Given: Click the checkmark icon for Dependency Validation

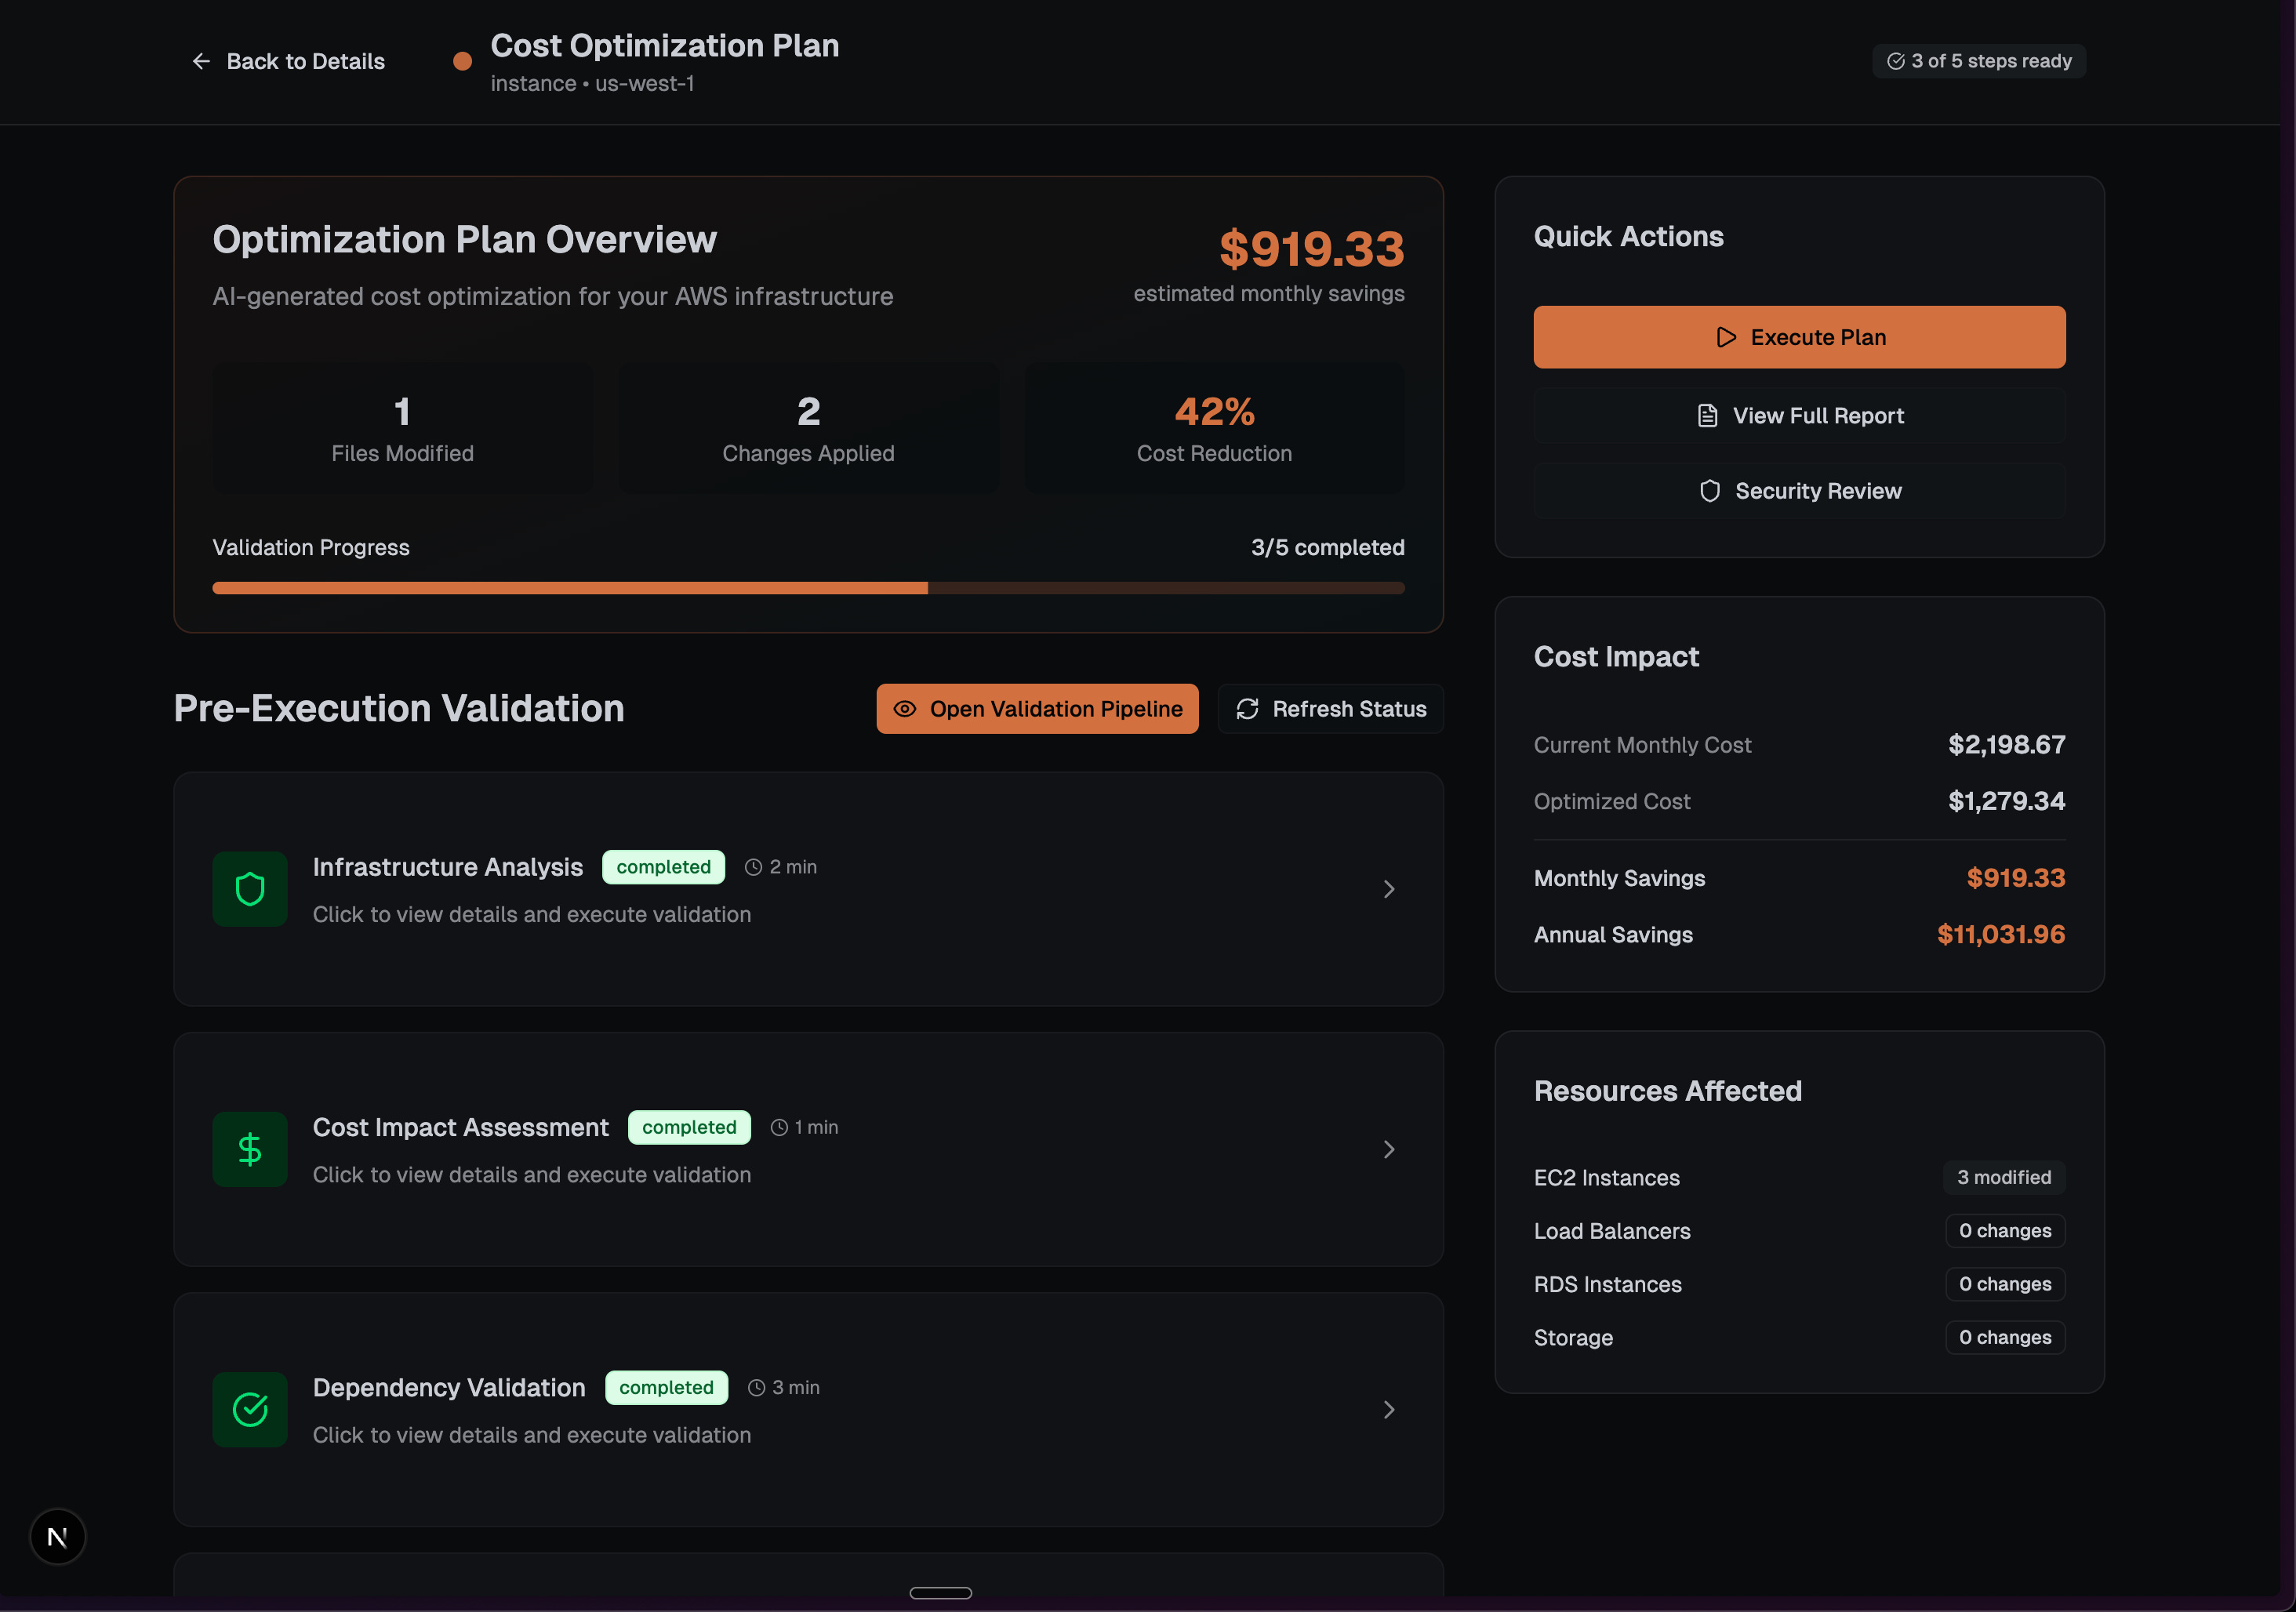Looking at the screenshot, I should 250,1409.
